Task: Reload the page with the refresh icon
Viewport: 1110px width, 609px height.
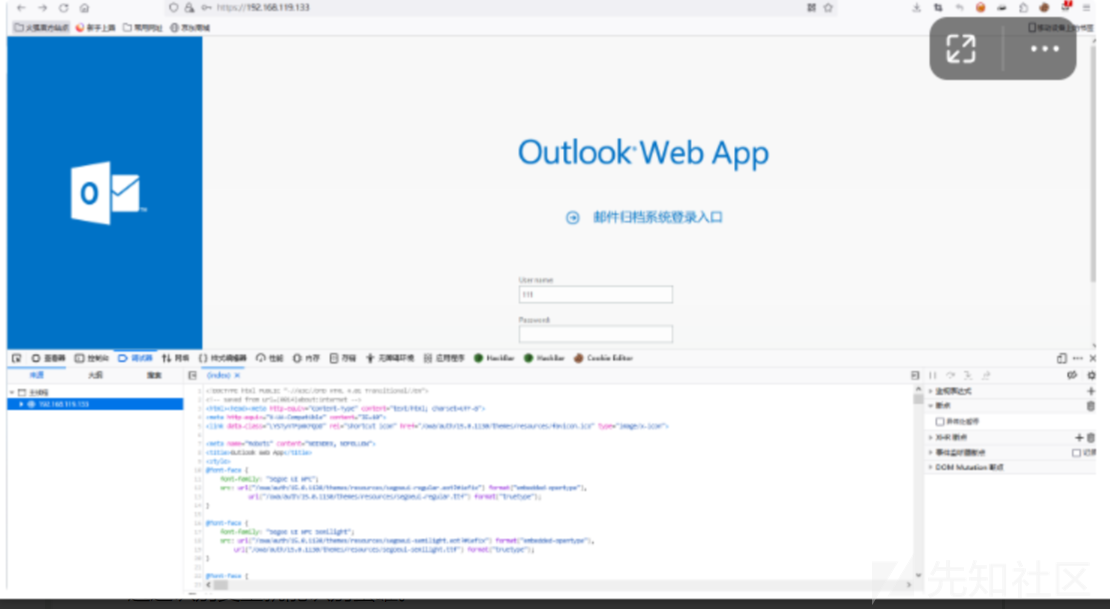Action: click(63, 8)
